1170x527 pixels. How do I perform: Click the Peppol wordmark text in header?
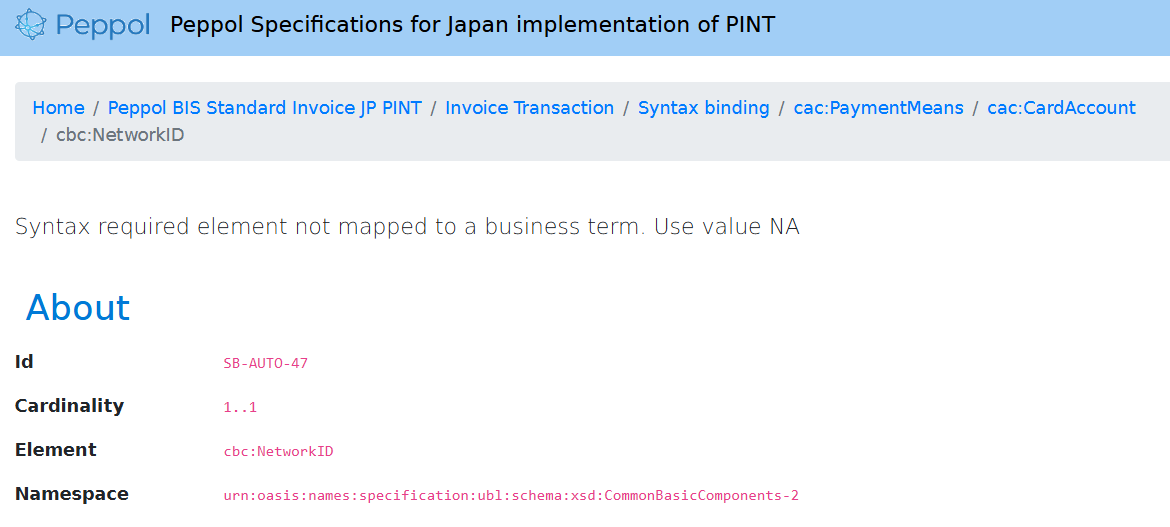click(x=103, y=25)
